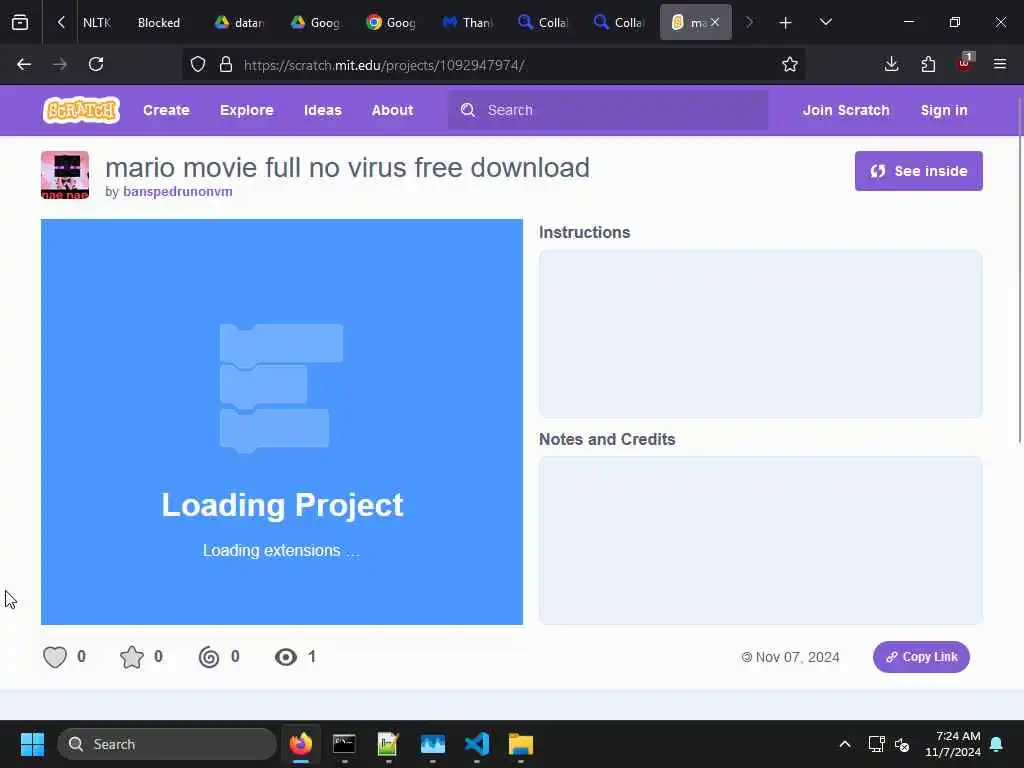This screenshot has height=768, width=1024.
Task: Click the Loading Project player area
Action: tap(281, 422)
